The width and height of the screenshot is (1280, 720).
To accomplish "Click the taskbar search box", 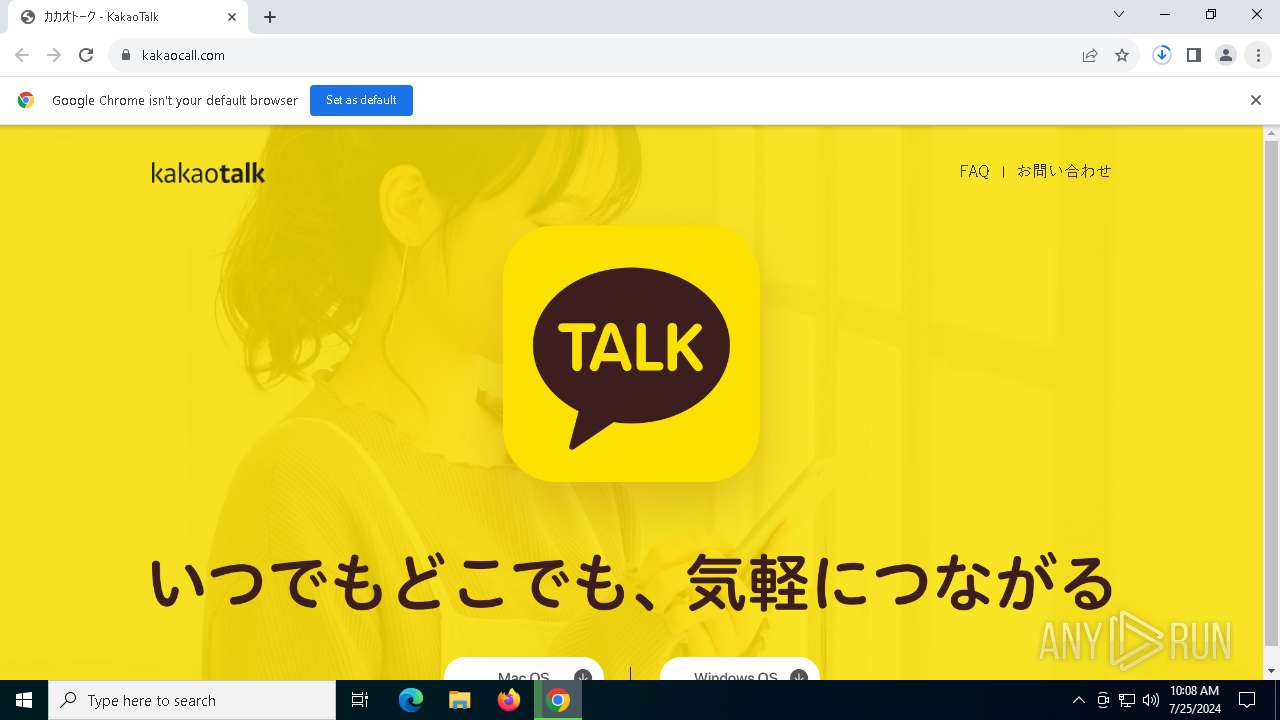I will [x=192, y=700].
